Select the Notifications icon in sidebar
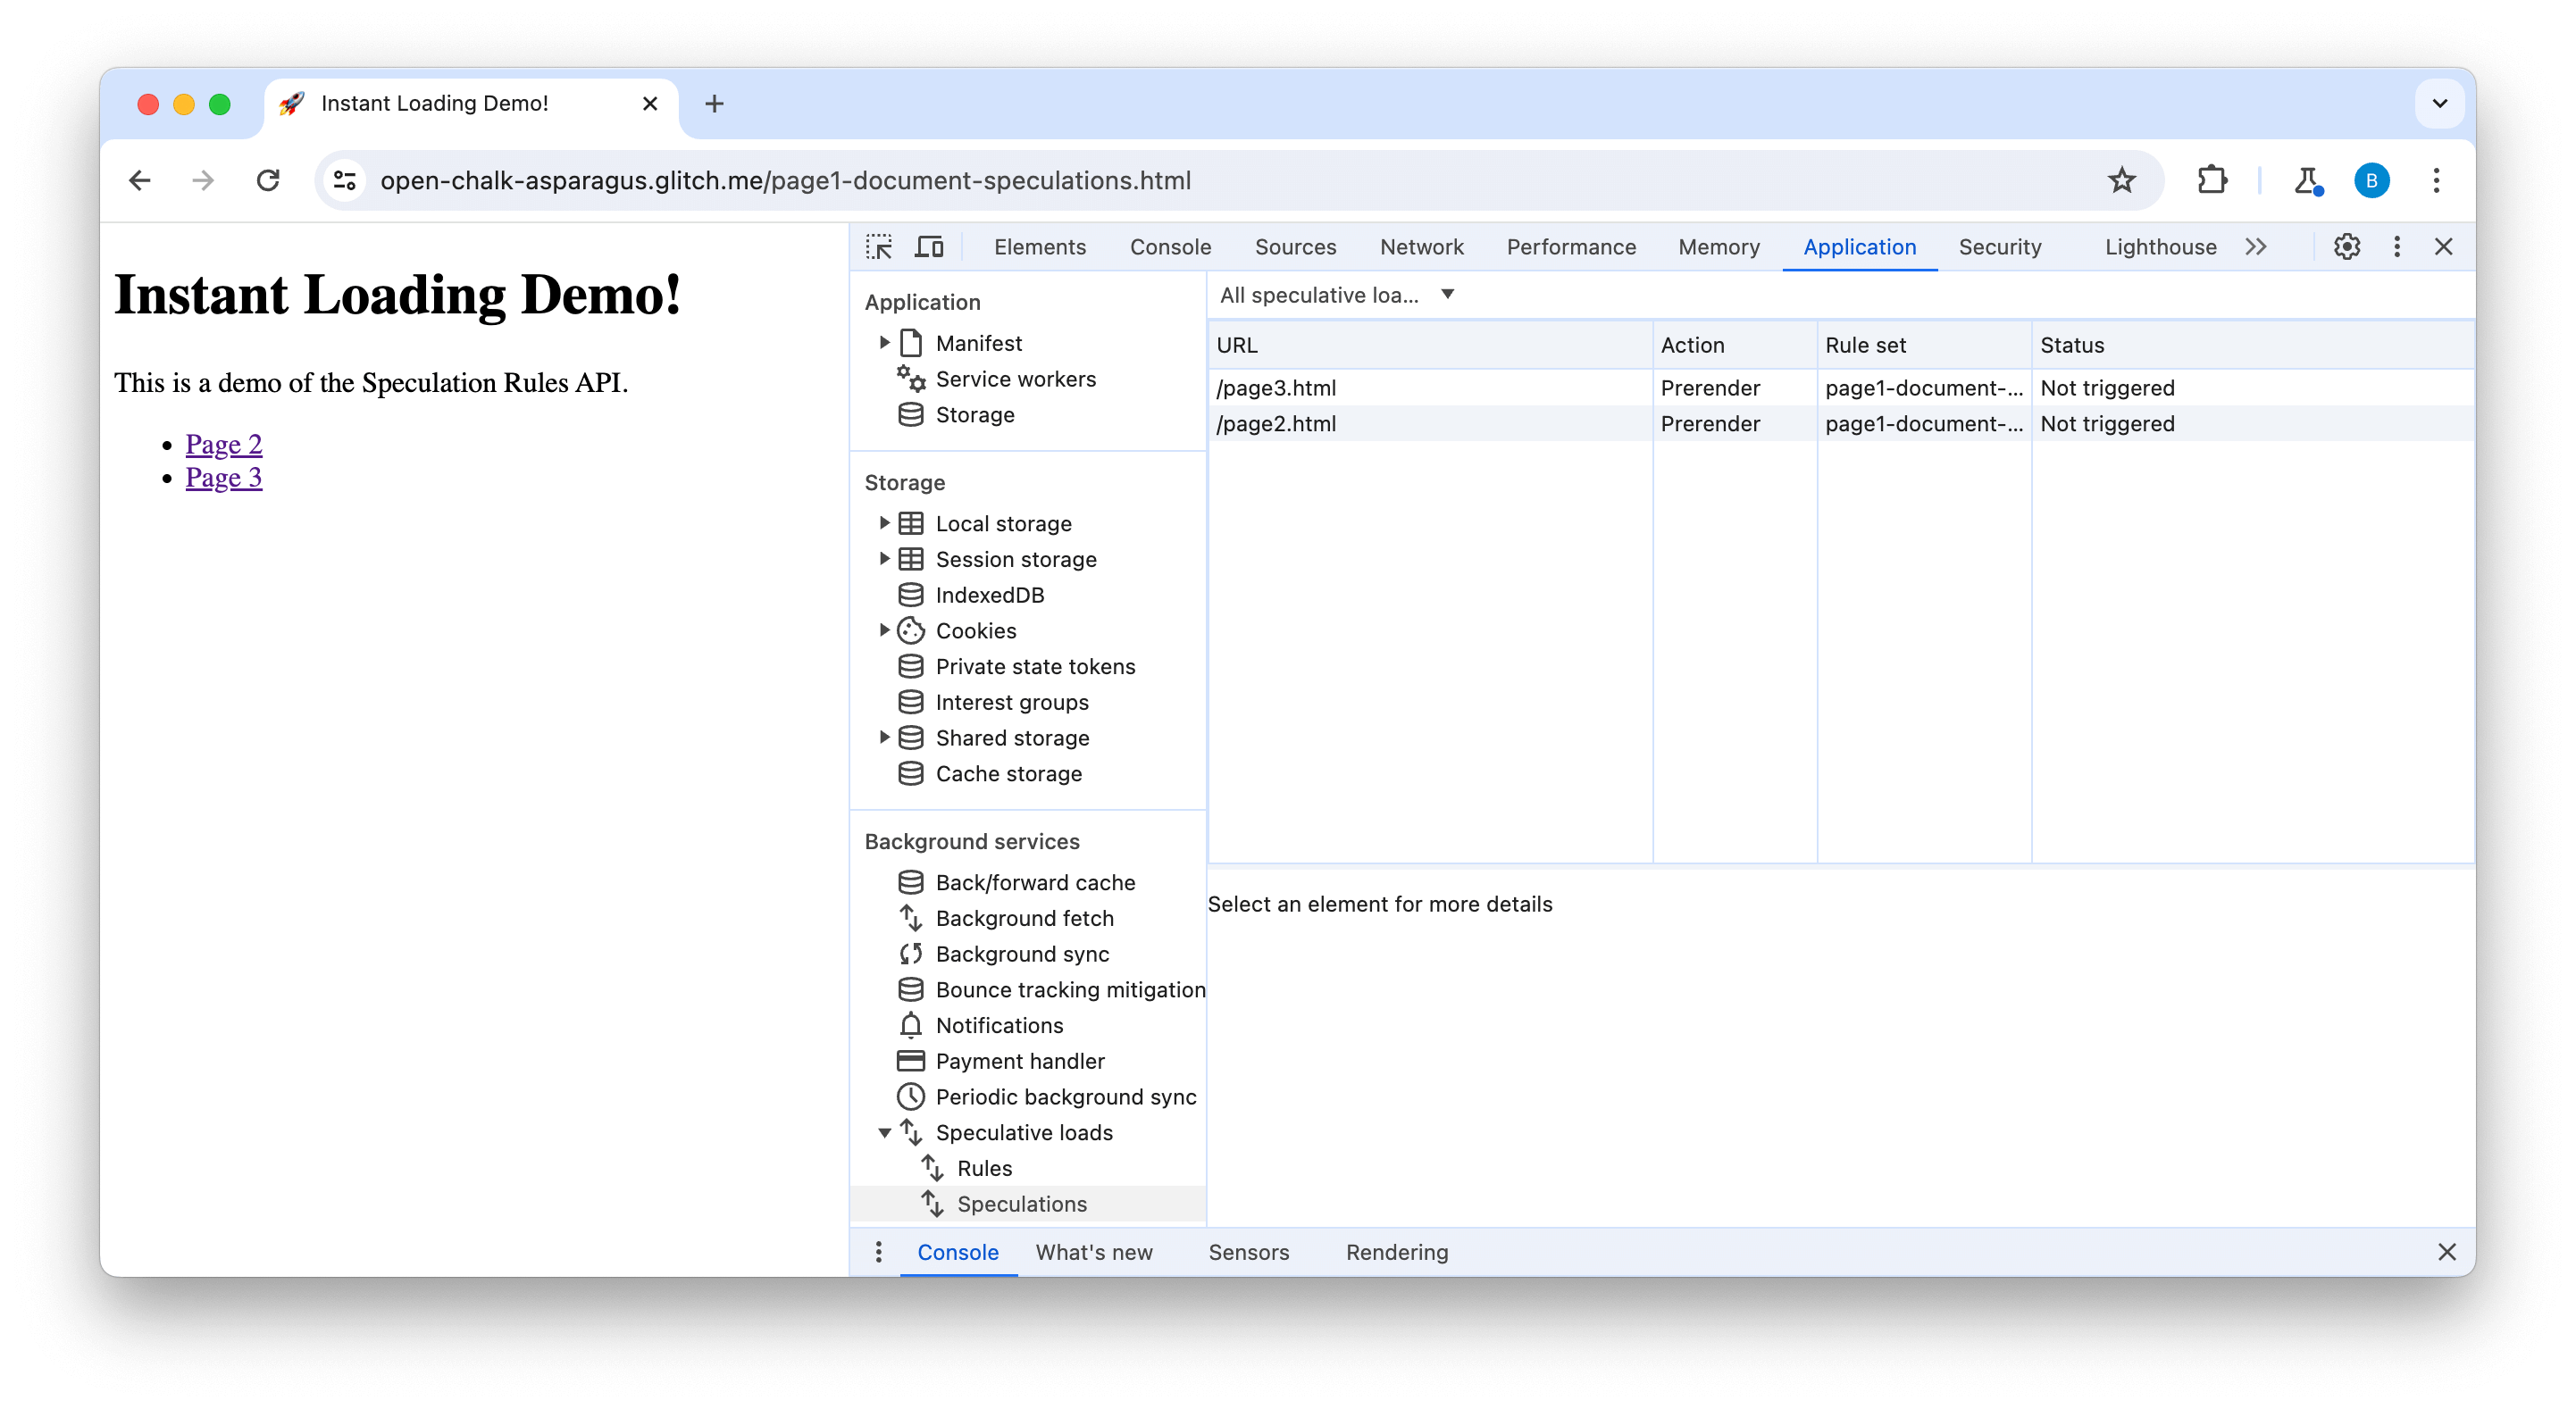2576x1409 pixels. pos(911,1024)
